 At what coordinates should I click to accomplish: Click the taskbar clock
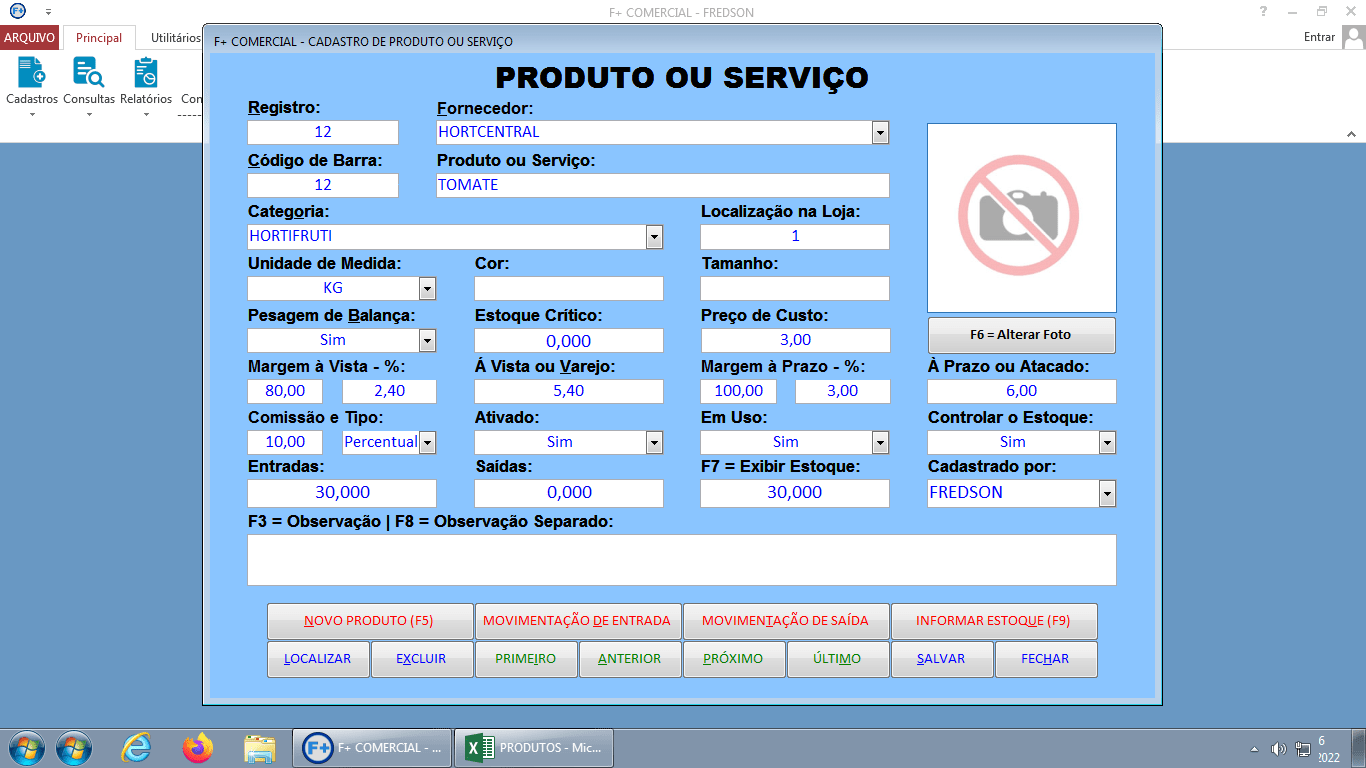point(1329,749)
